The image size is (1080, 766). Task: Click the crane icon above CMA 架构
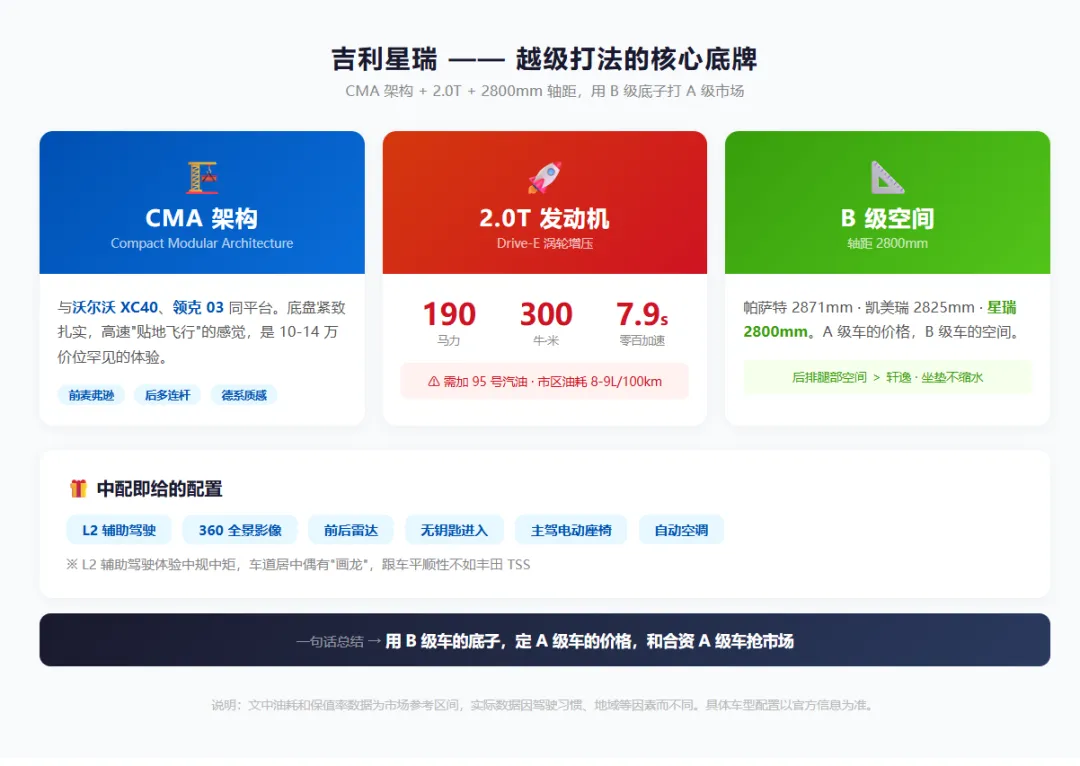point(202,178)
